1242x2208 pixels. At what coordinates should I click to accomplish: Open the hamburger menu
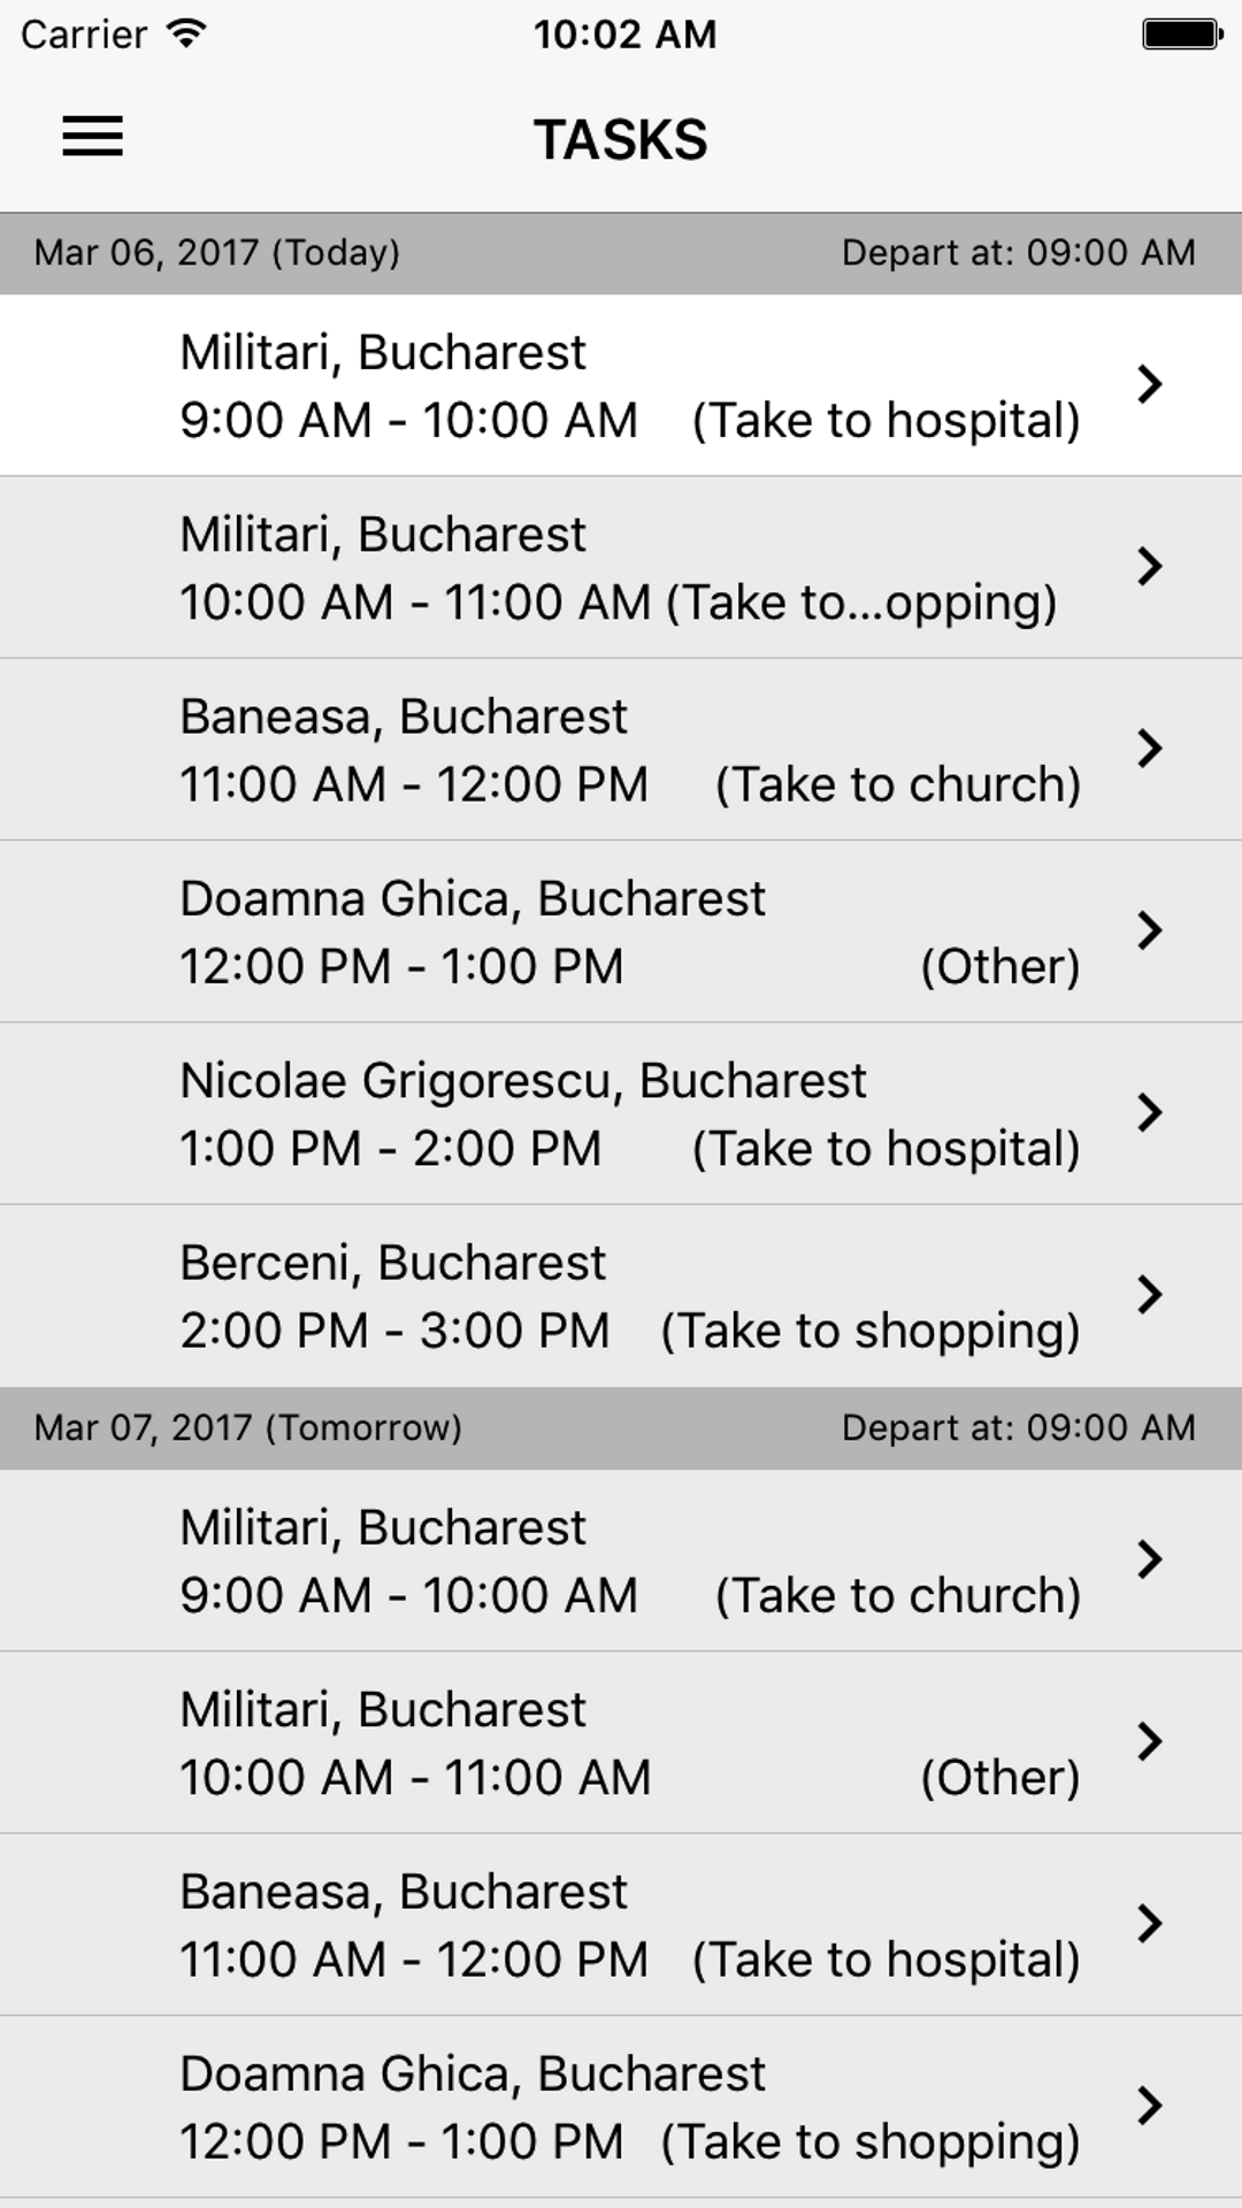92,136
